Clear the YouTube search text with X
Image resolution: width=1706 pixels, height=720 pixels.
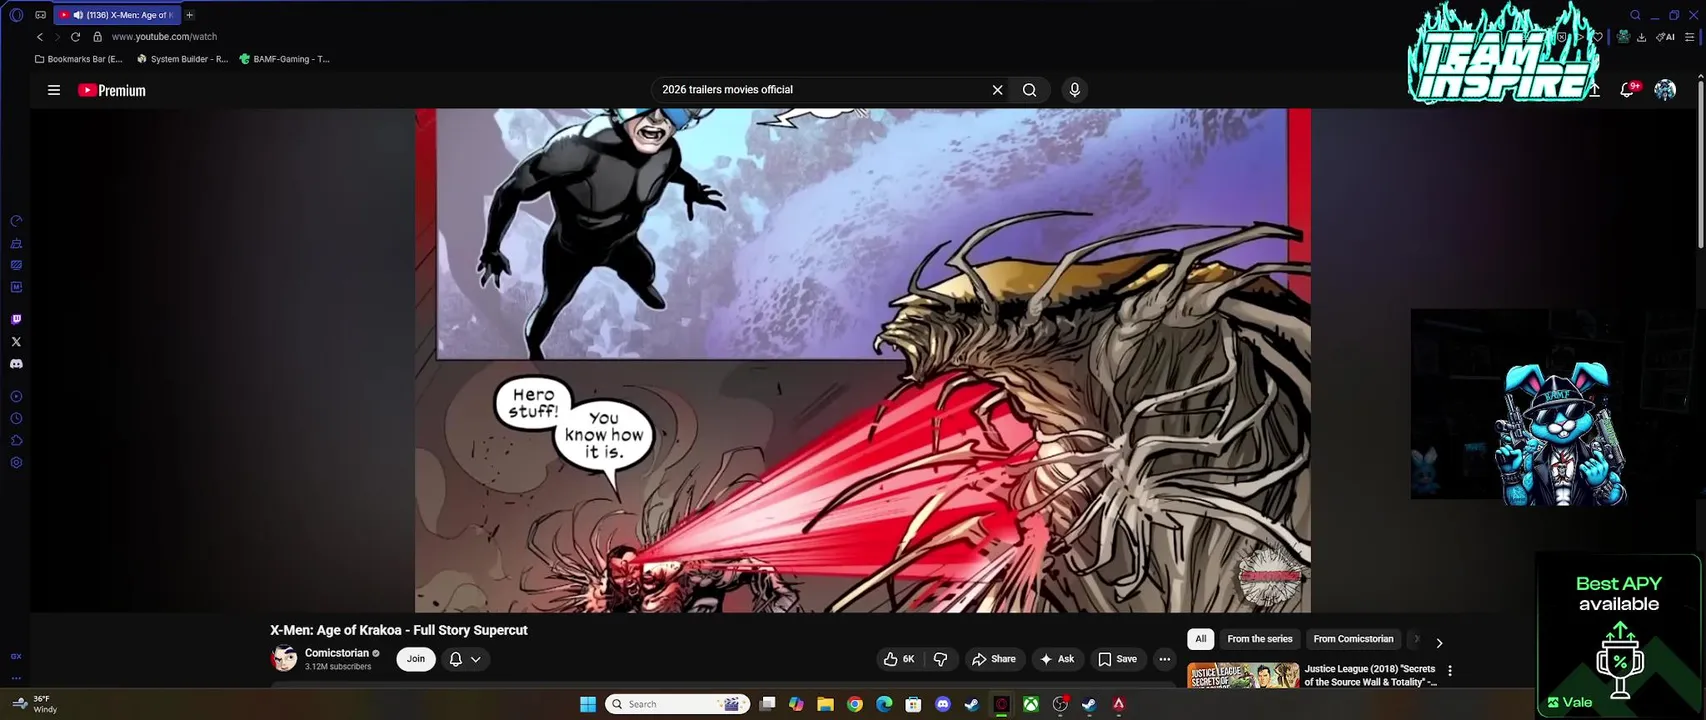coord(997,90)
